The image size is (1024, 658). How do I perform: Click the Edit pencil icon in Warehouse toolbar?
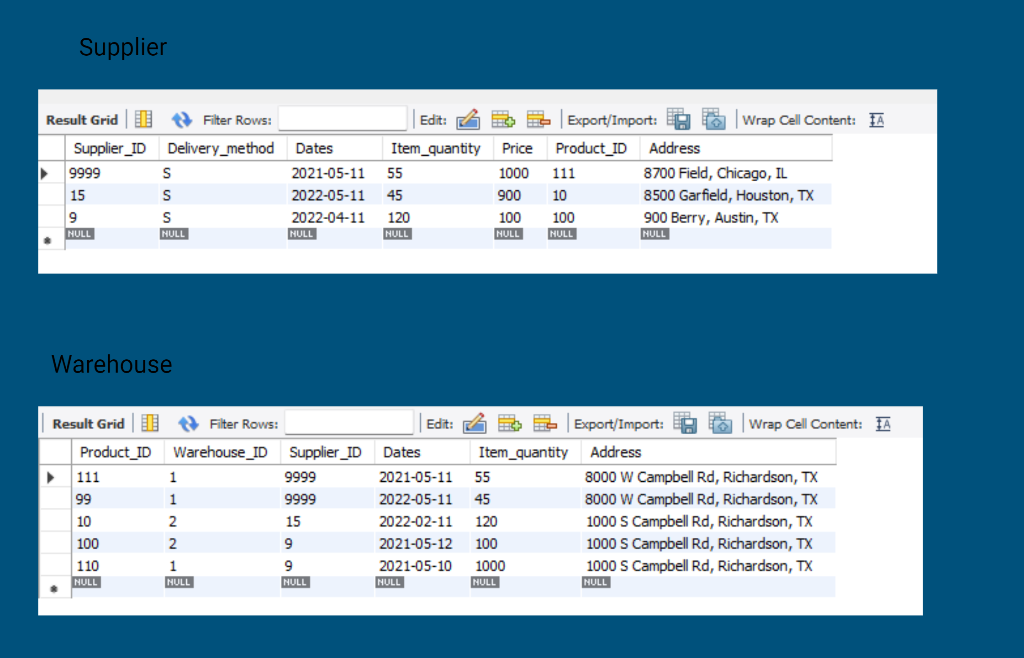tap(474, 423)
